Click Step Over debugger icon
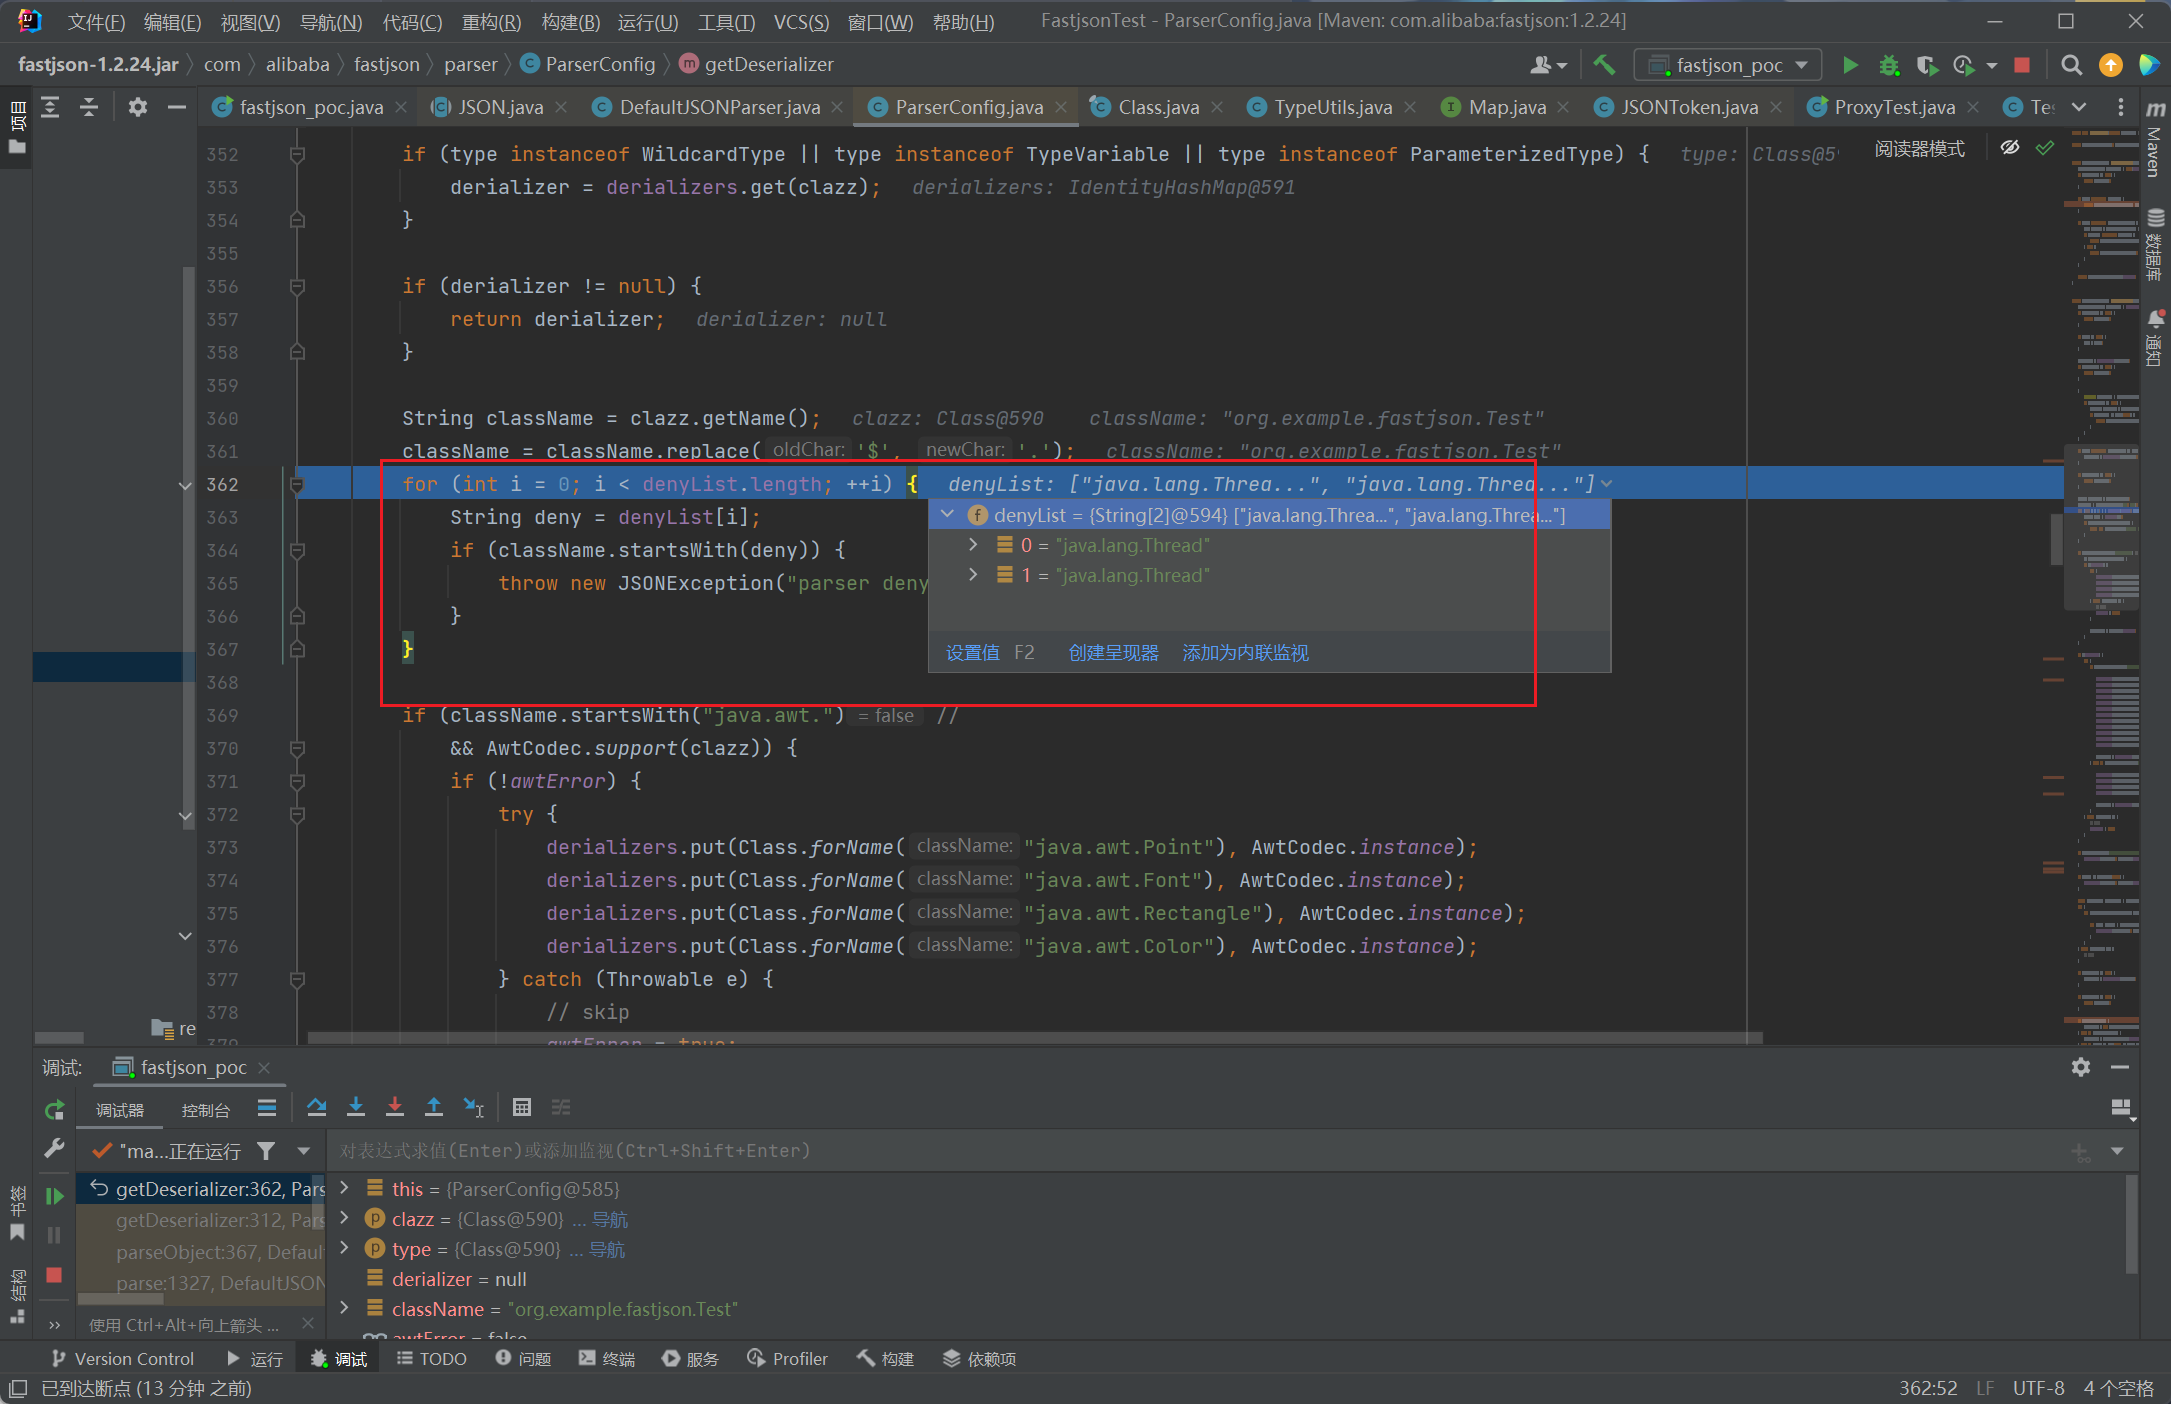The width and height of the screenshot is (2171, 1404). click(317, 1107)
